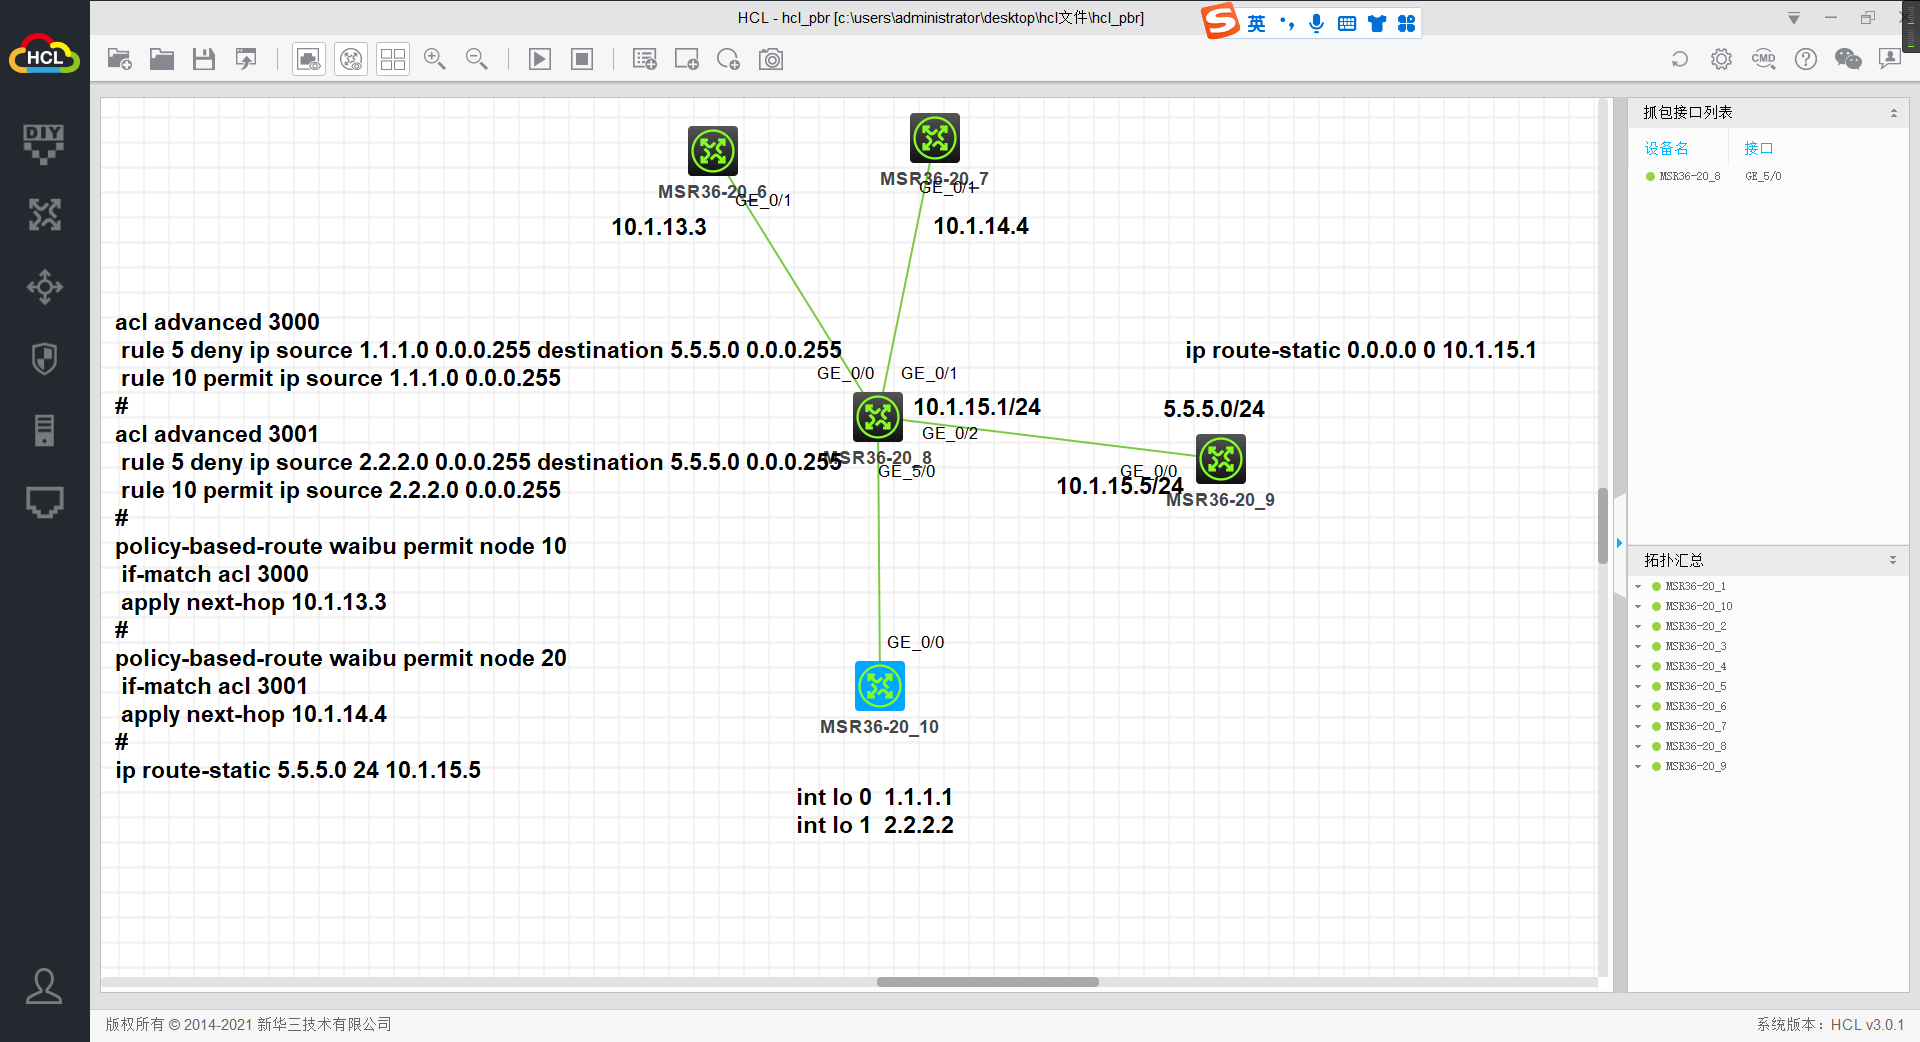Collapse the 抓包接口列表 panel
The width and height of the screenshot is (1920, 1042).
point(1894,113)
